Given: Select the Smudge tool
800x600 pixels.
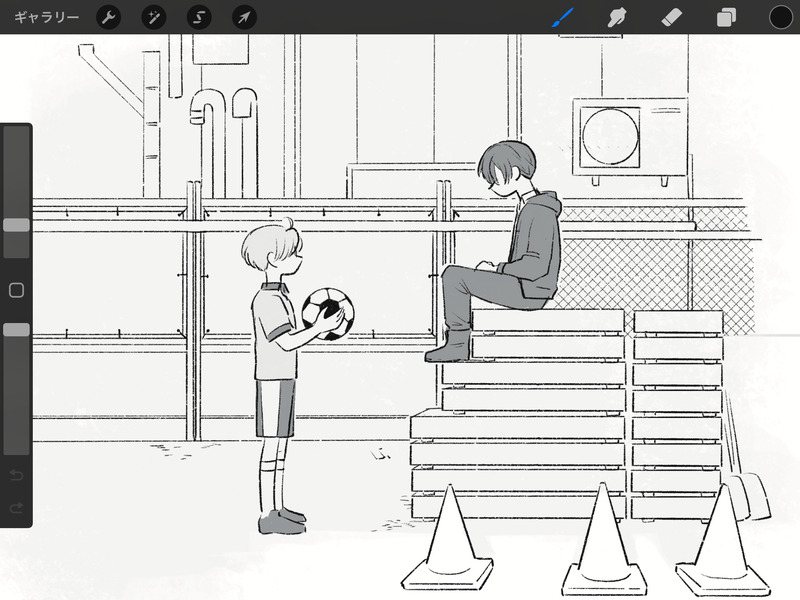Looking at the screenshot, I should pos(617,17).
